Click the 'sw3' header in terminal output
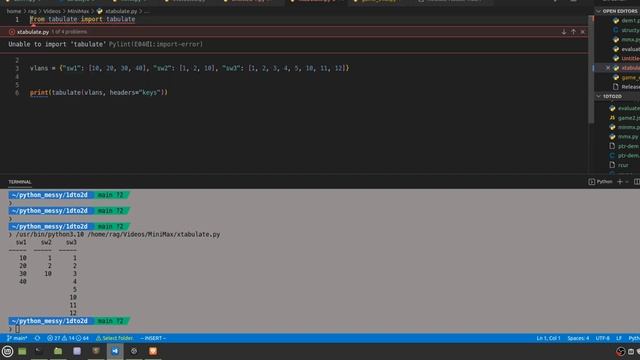This screenshot has height=360, width=640. [x=71, y=242]
